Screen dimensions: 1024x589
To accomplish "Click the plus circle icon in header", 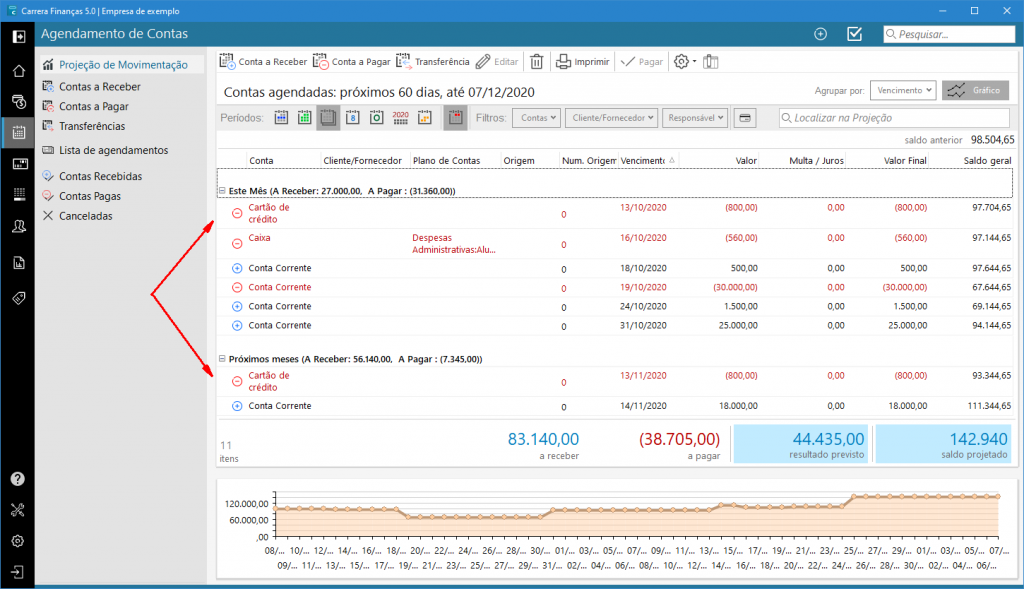I will click(821, 34).
